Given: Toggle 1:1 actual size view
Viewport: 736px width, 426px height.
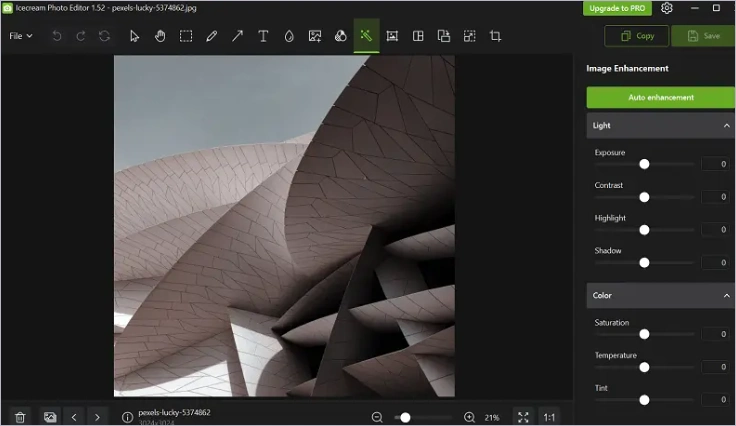Looking at the screenshot, I should pyautogui.click(x=549, y=416).
